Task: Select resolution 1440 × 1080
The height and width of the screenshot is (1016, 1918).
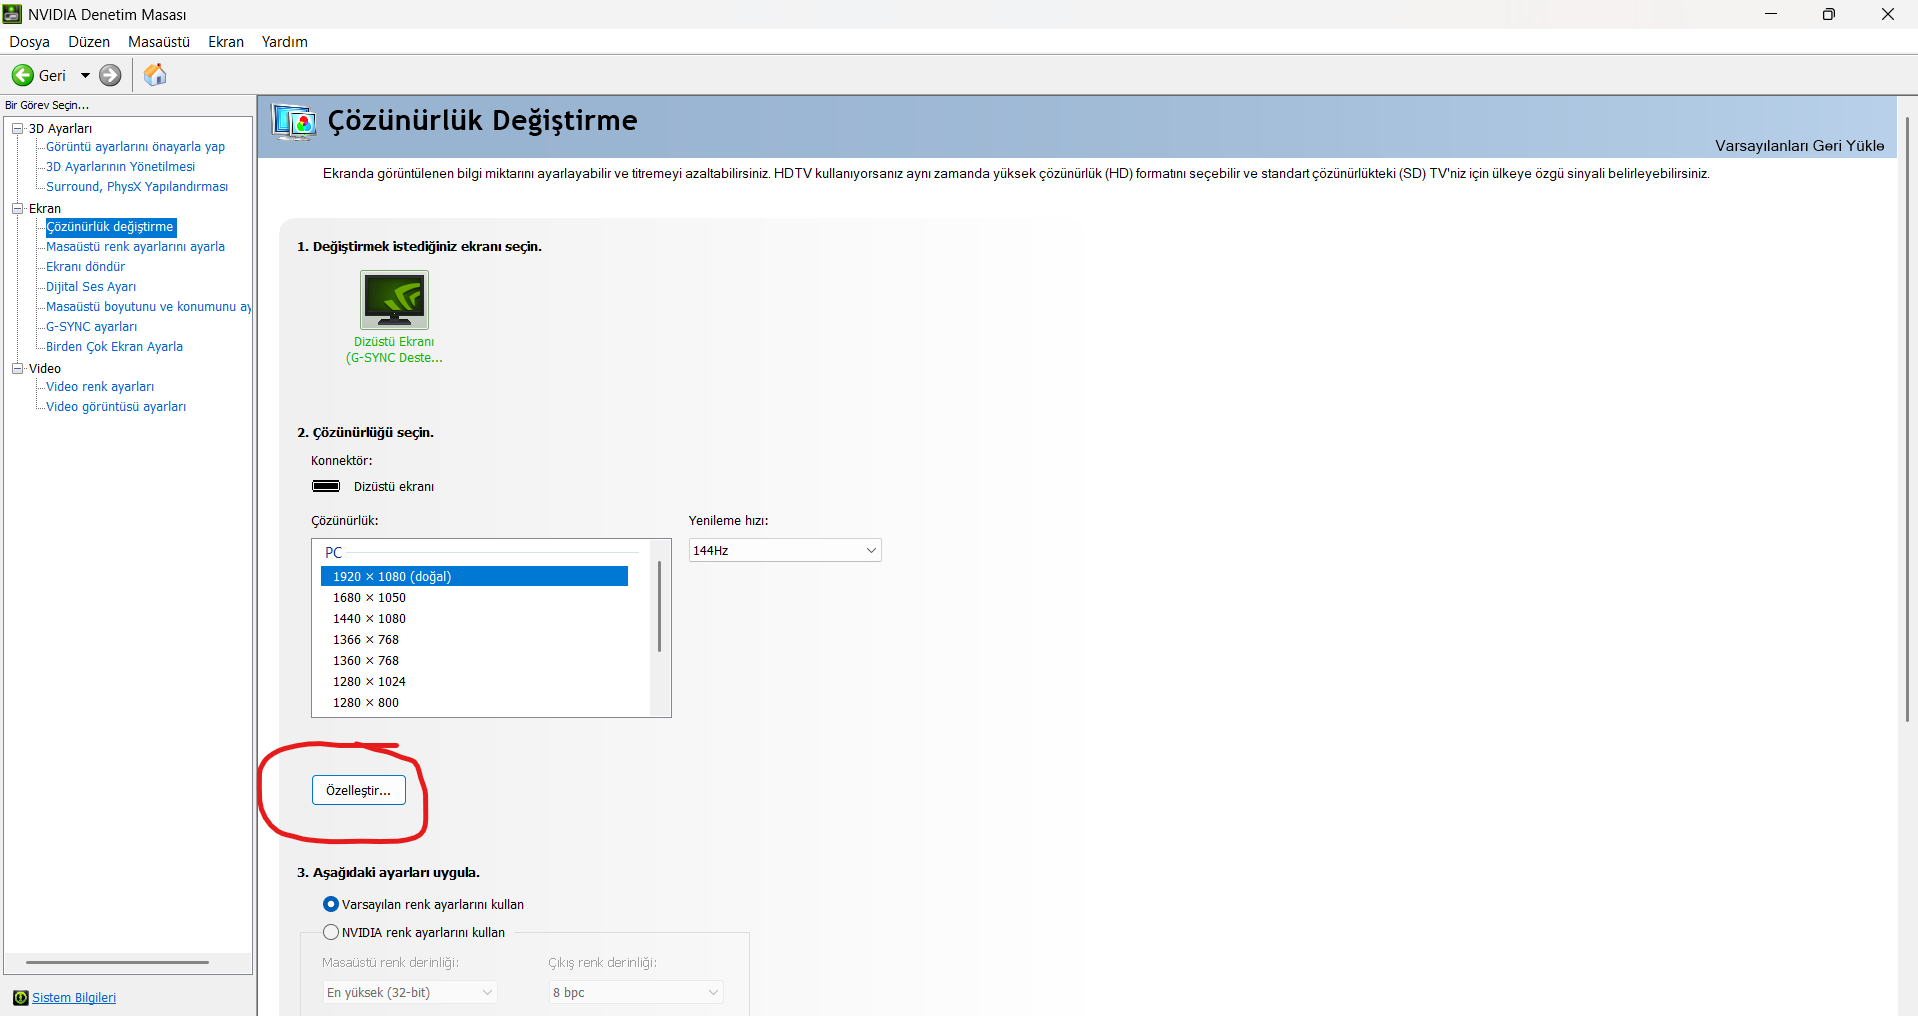Action: pos(474,619)
